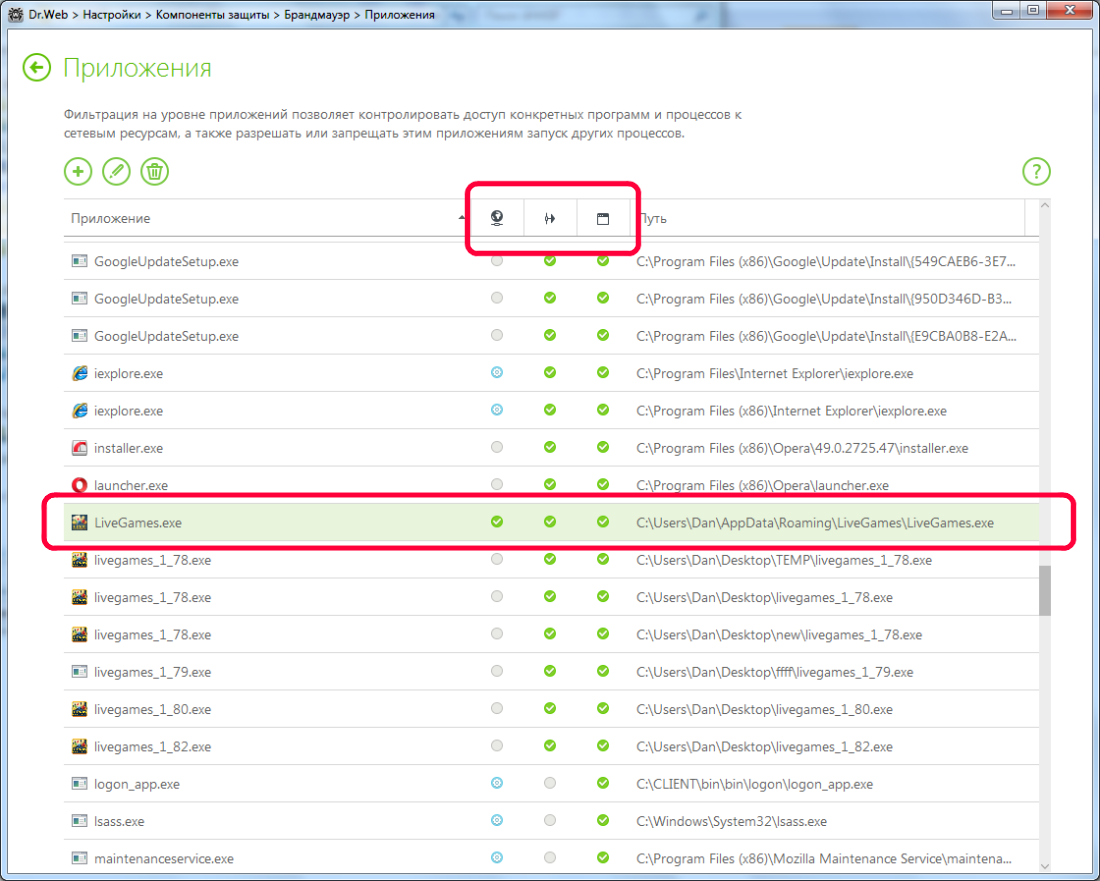1100x881 pixels.
Task: Click the scrollbar up arrow of the list
Action: click(x=1045, y=206)
